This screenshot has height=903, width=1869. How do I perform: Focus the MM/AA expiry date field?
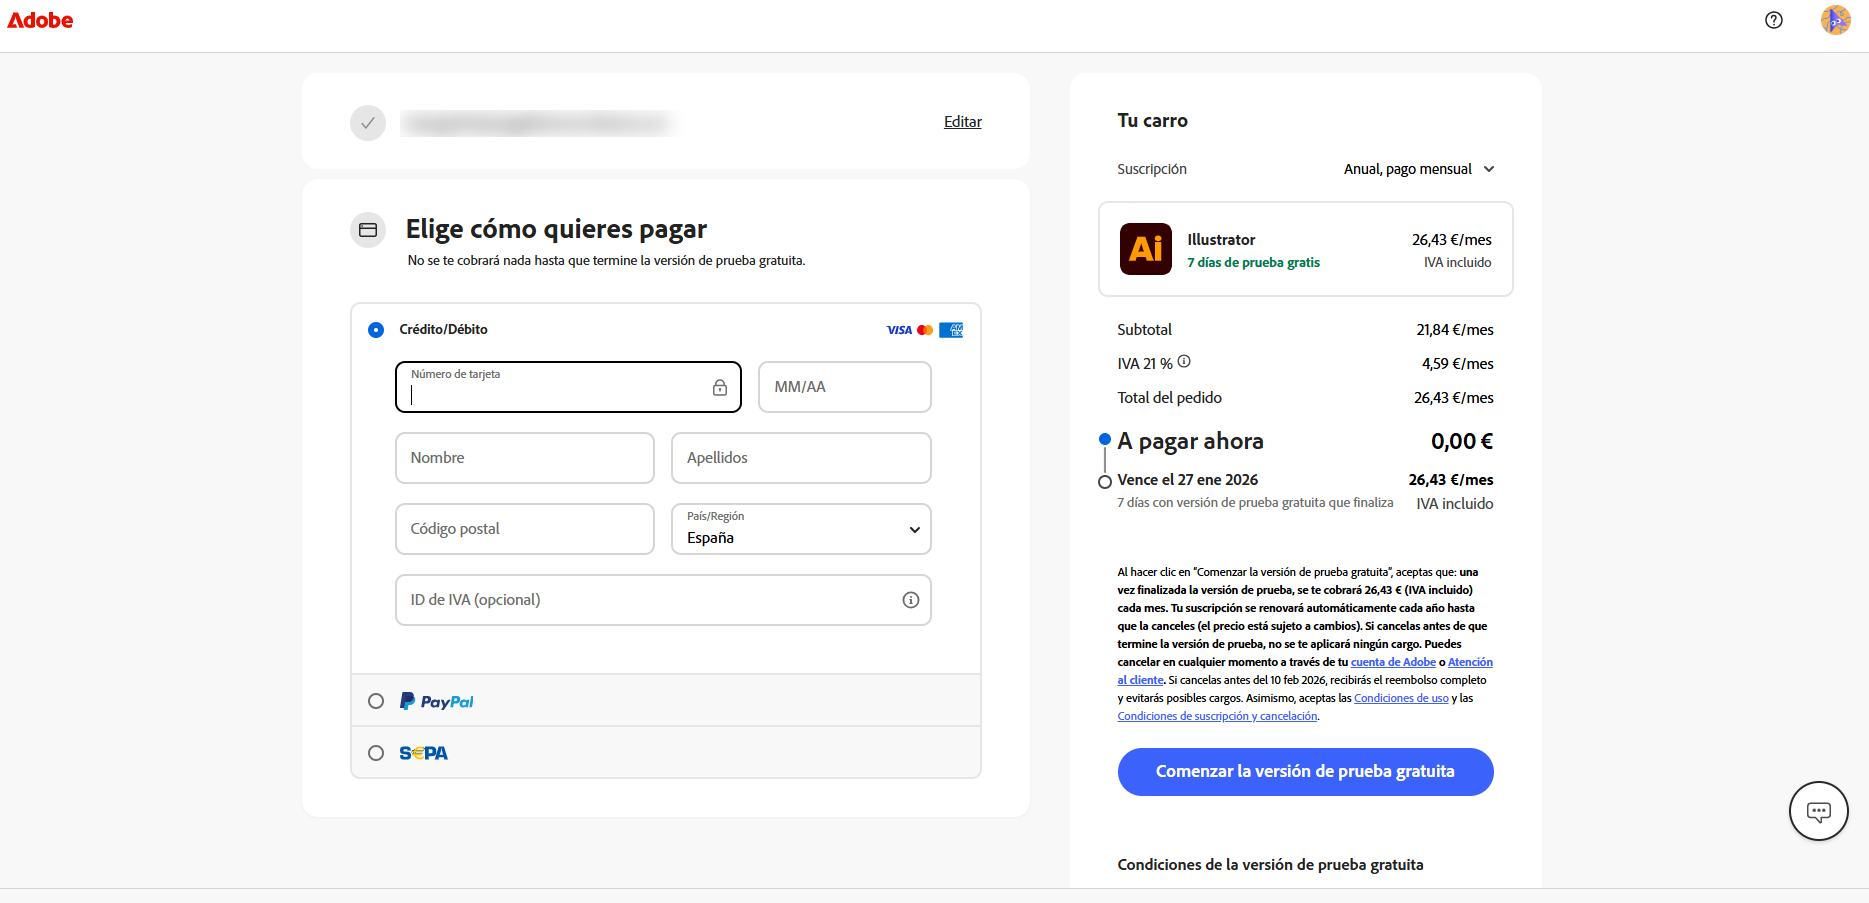tap(844, 387)
